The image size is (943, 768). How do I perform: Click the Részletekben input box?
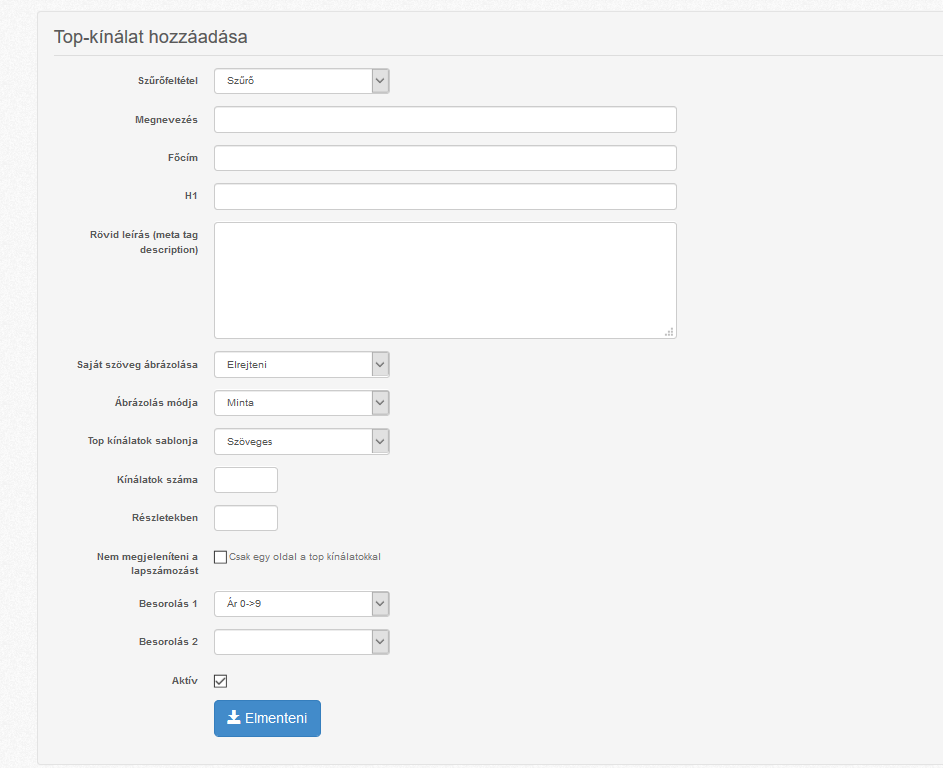[x=246, y=518]
